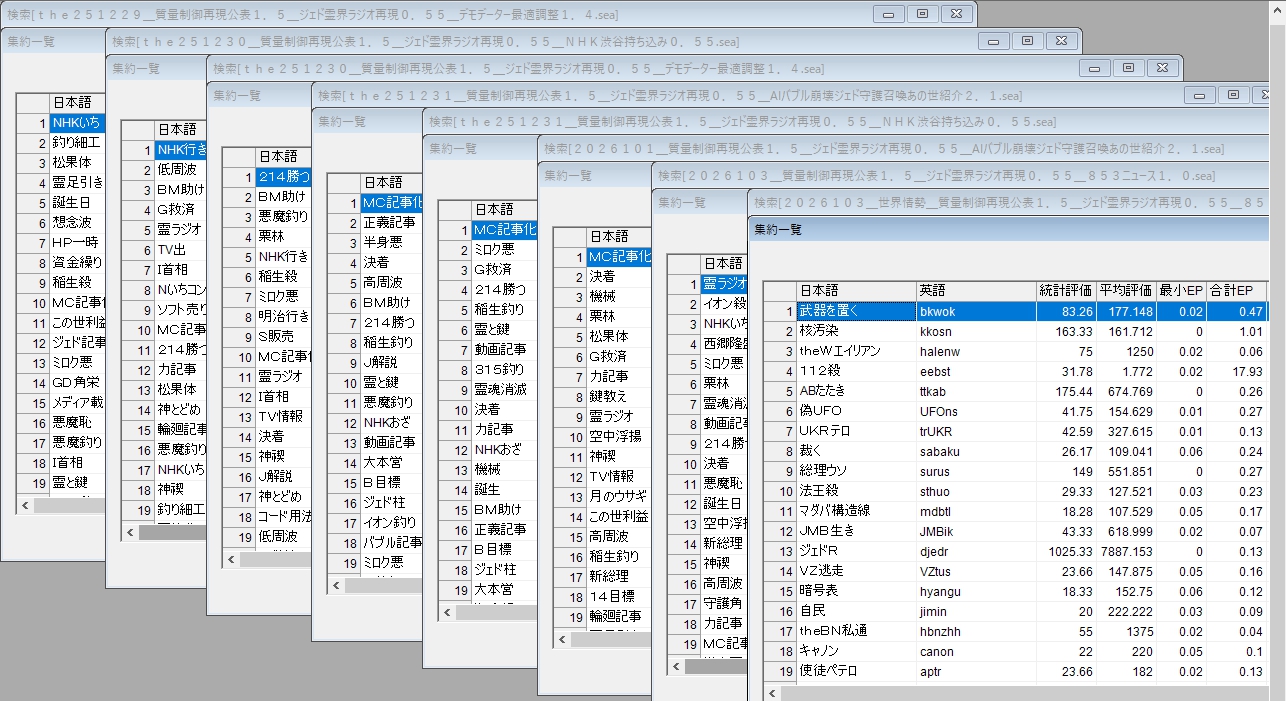Click the 平均評価 column header
The width and height of the screenshot is (1286, 701).
1125,291
